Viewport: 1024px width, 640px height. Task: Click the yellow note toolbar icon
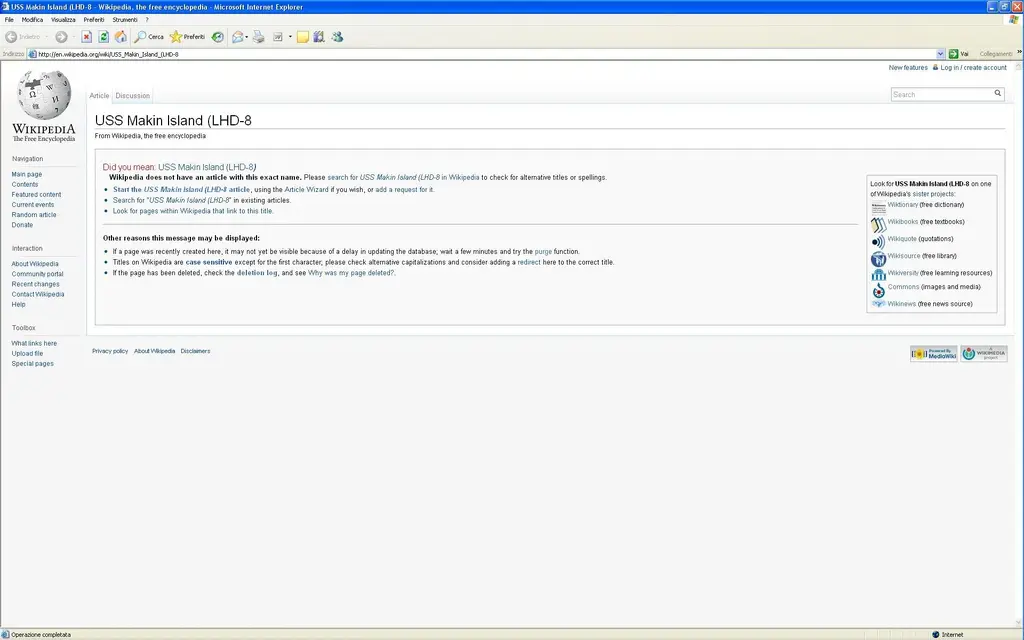point(302,37)
